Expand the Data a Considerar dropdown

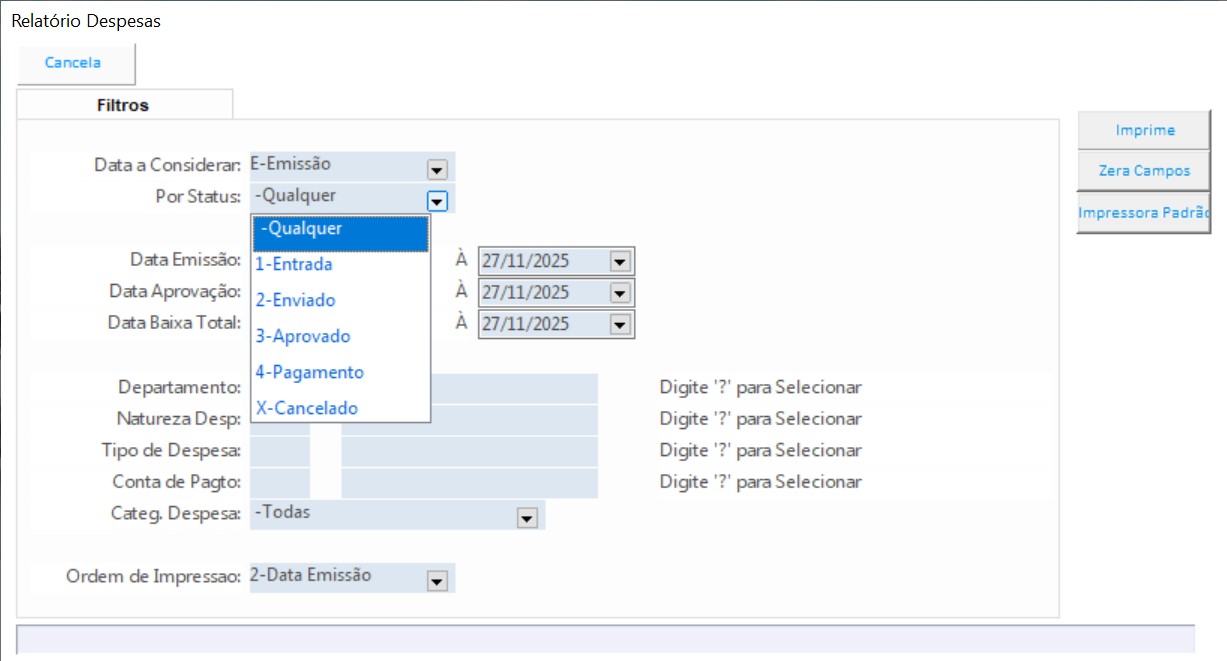(436, 169)
